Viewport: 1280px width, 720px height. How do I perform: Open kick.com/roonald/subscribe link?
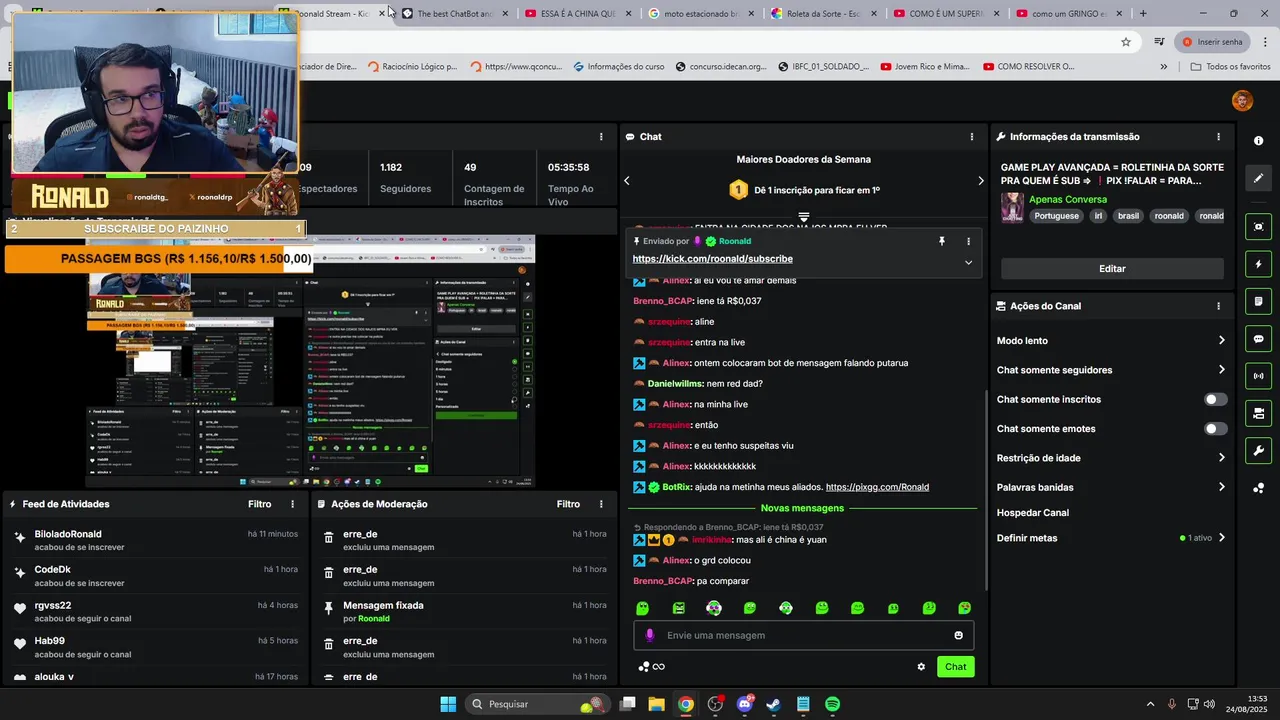pyautogui.click(x=712, y=259)
